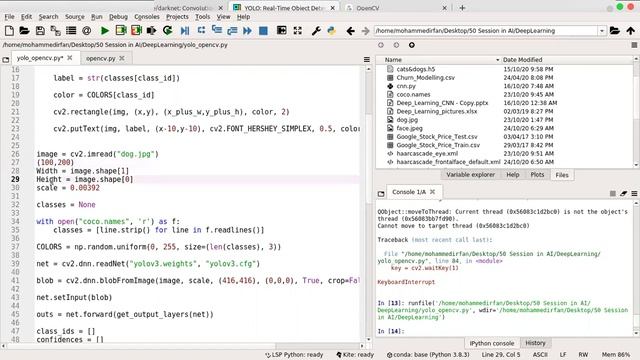
Task: Expand the working directory path dropdown
Action: point(602,31)
